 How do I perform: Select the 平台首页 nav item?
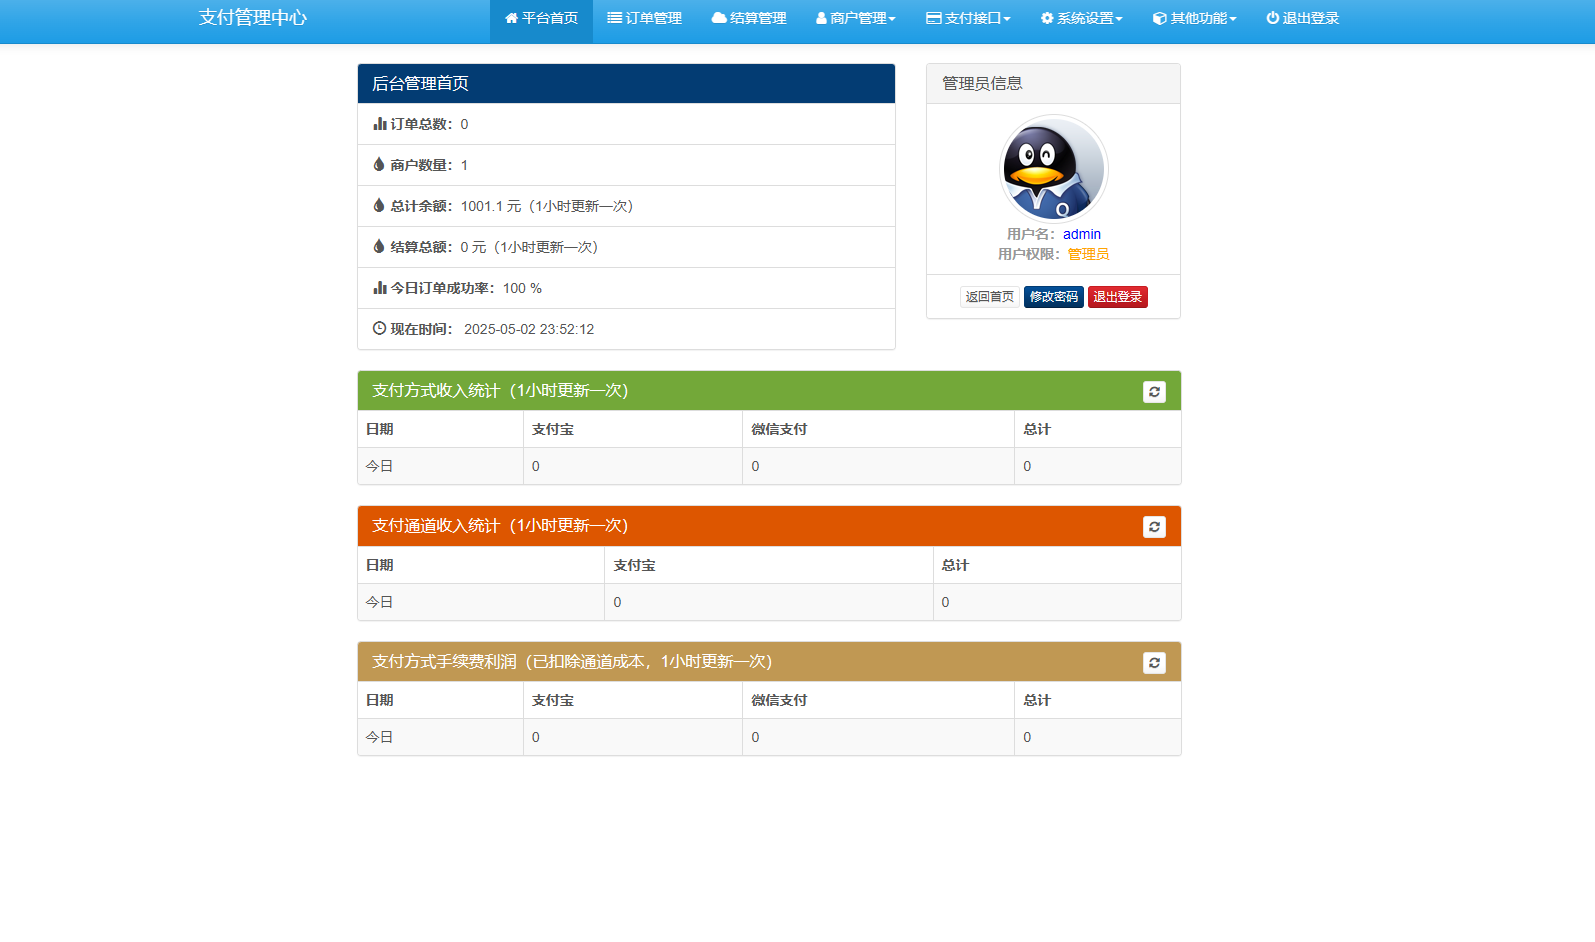[541, 18]
